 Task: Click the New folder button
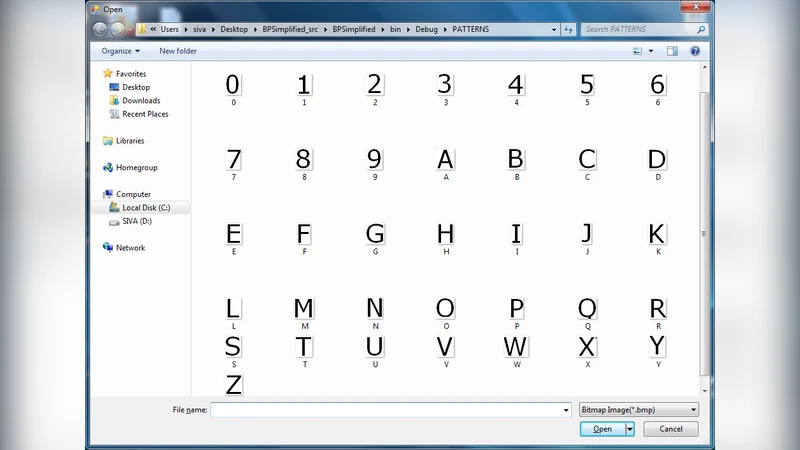coord(178,51)
